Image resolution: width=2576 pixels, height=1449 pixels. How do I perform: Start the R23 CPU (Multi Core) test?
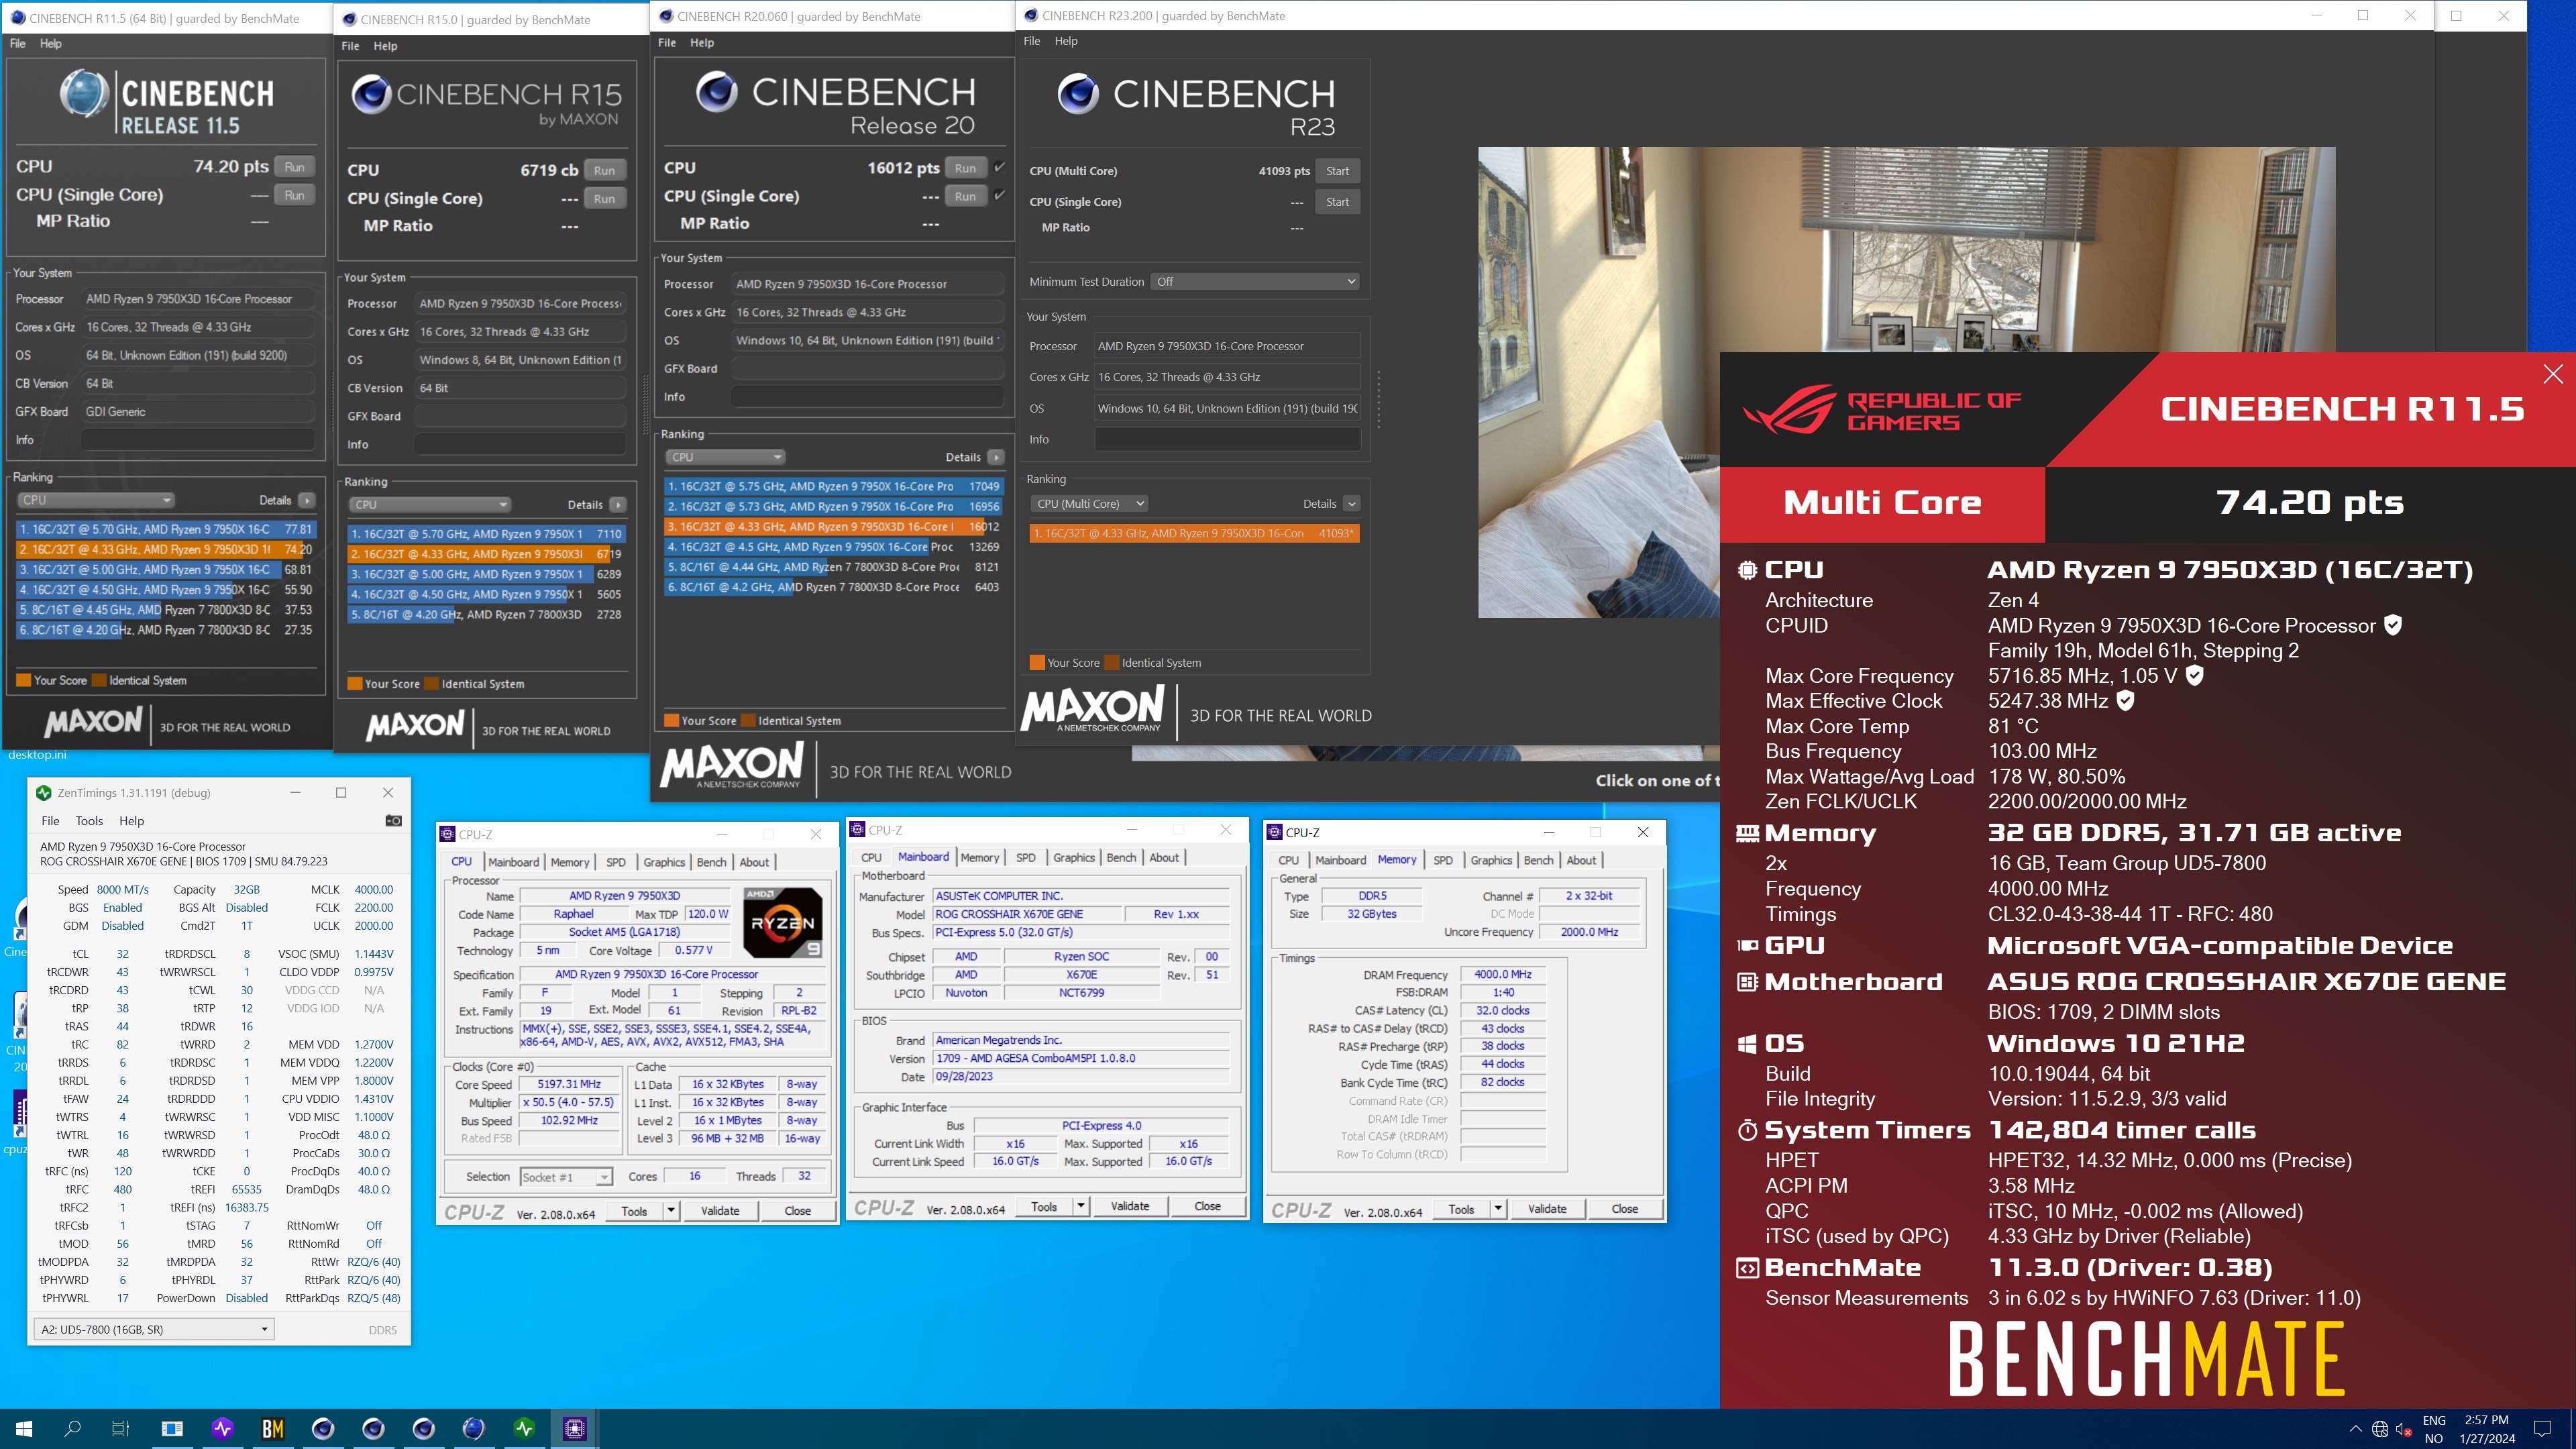[1337, 171]
